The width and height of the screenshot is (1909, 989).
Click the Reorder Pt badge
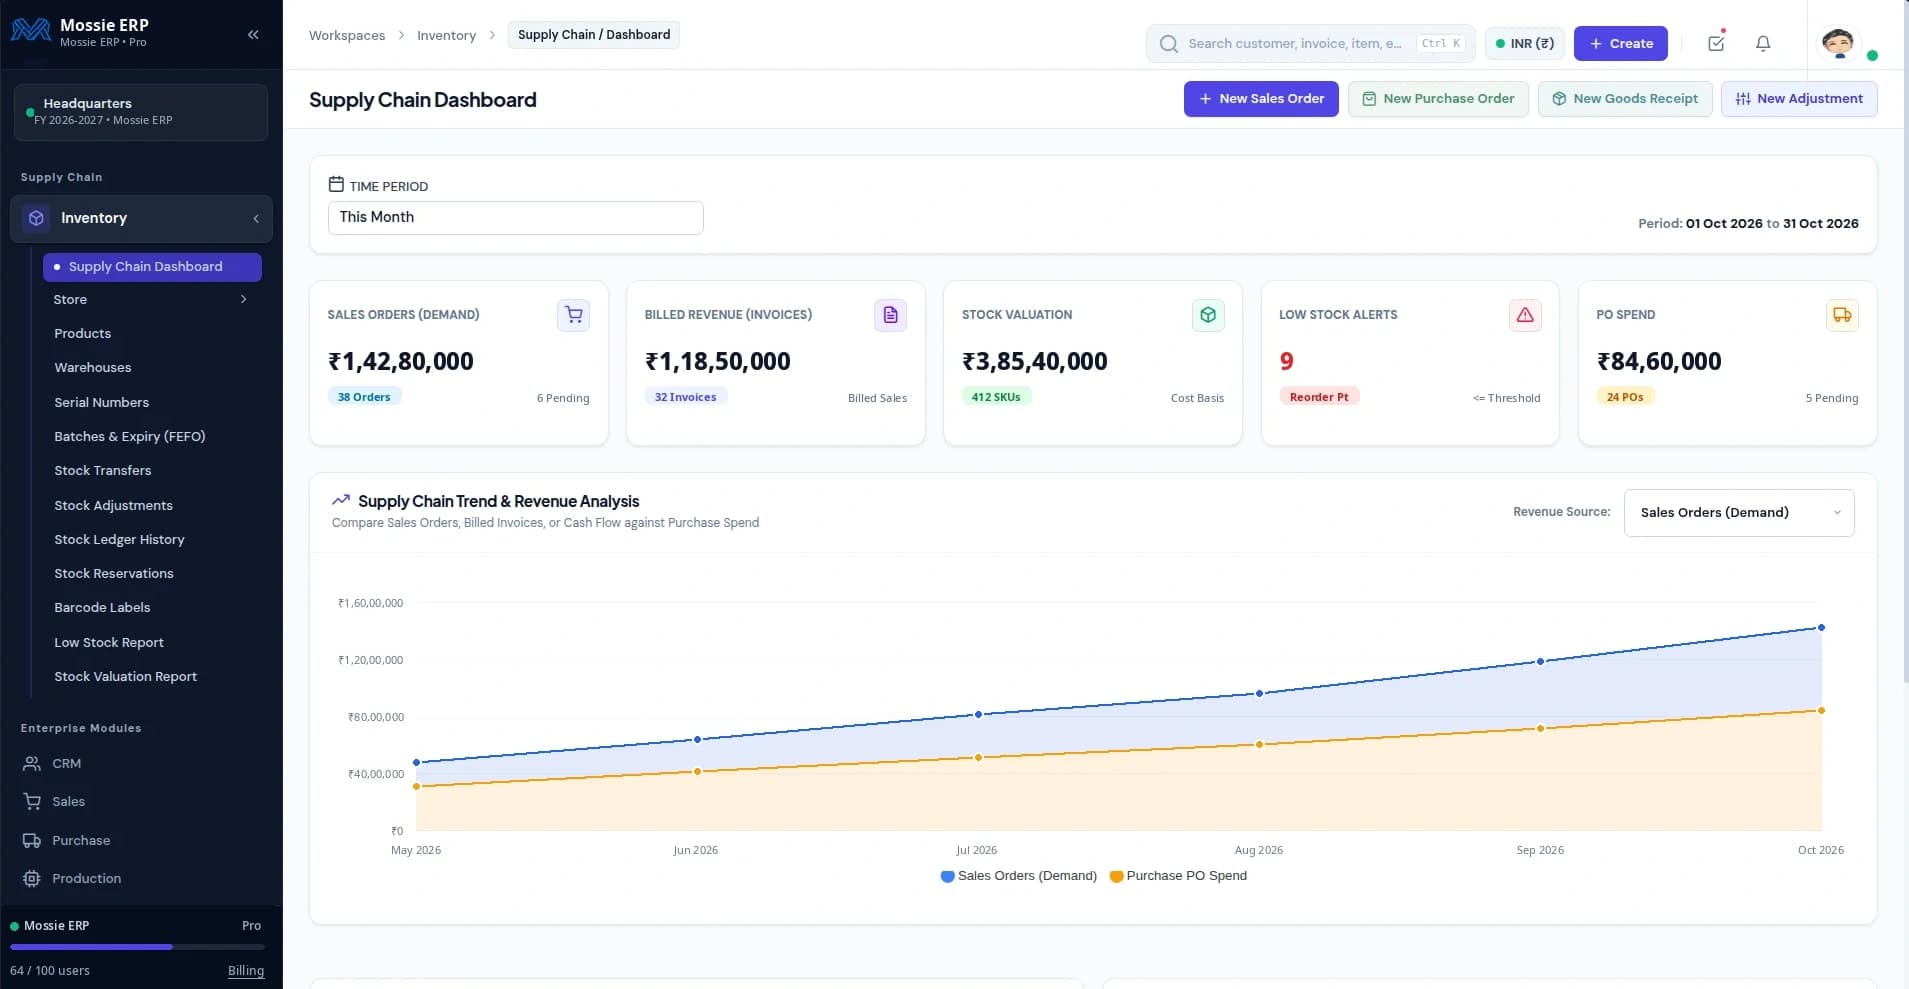(x=1319, y=397)
